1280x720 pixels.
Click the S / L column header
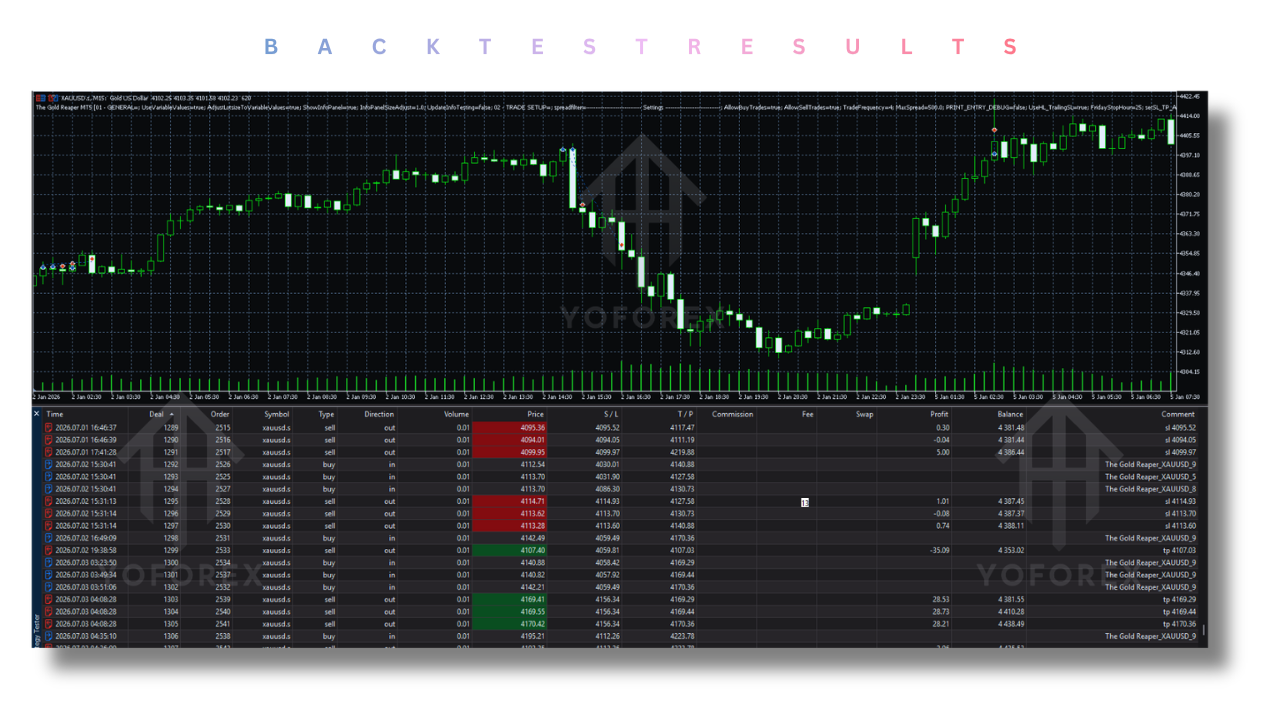611,414
